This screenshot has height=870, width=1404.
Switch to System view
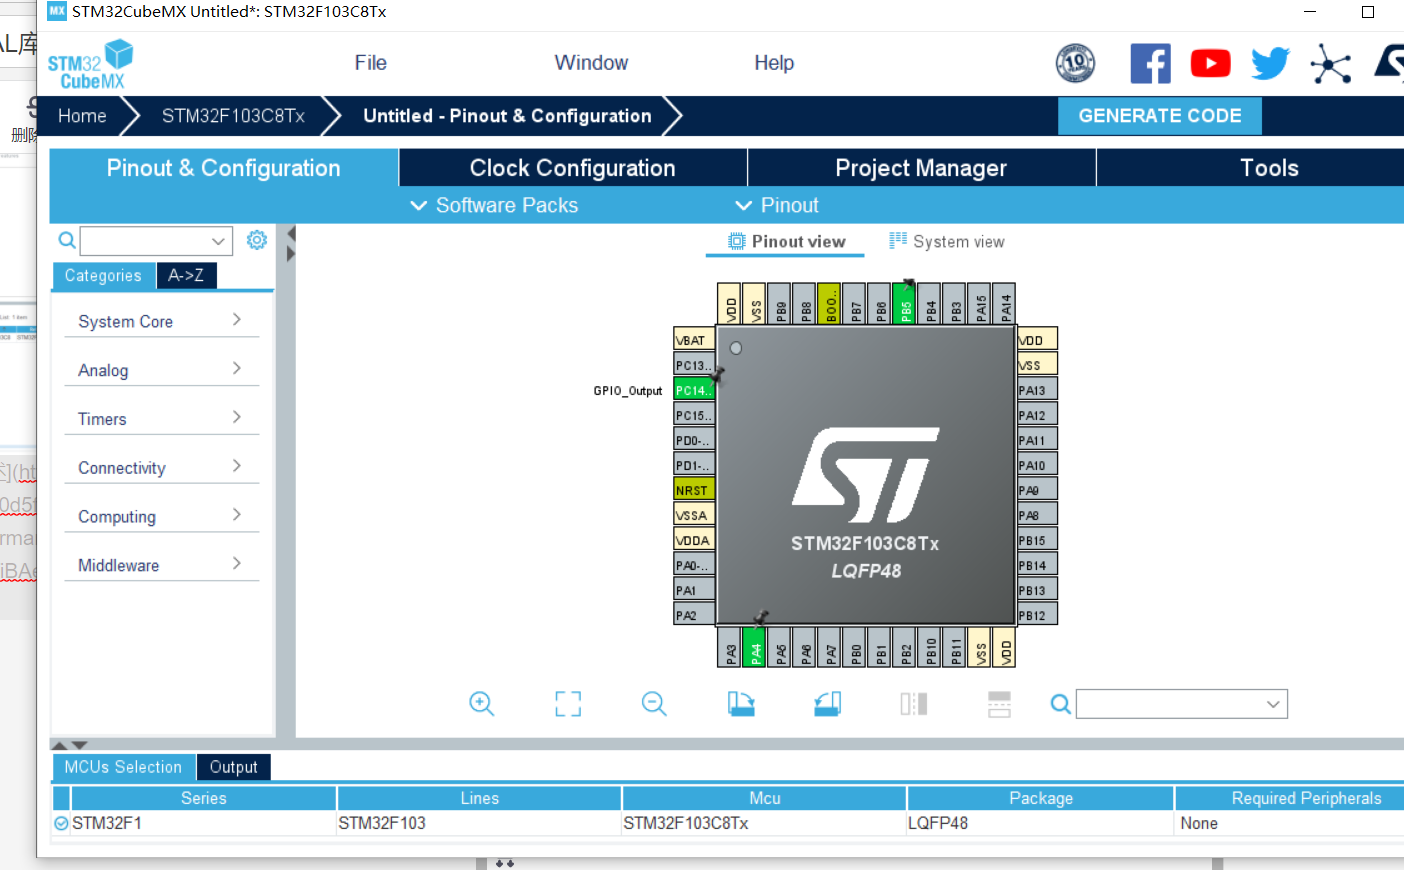[946, 241]
